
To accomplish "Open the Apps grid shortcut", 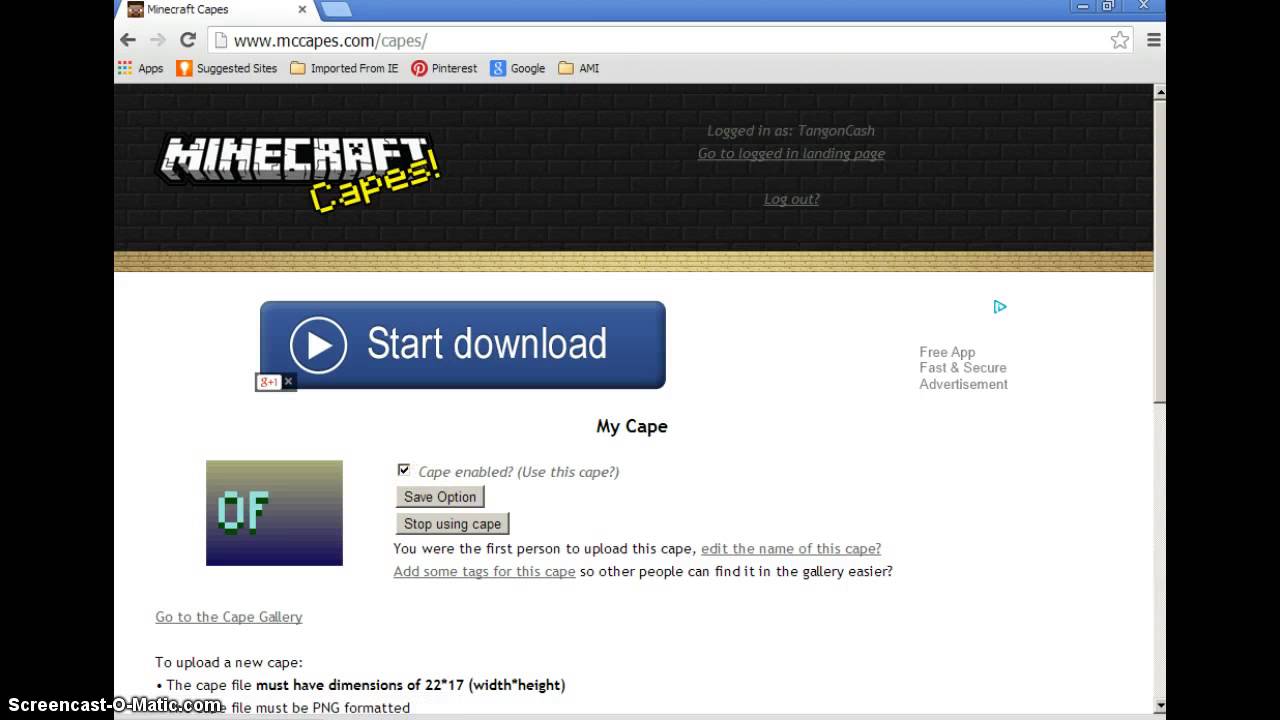I will (x=140, y=68).
